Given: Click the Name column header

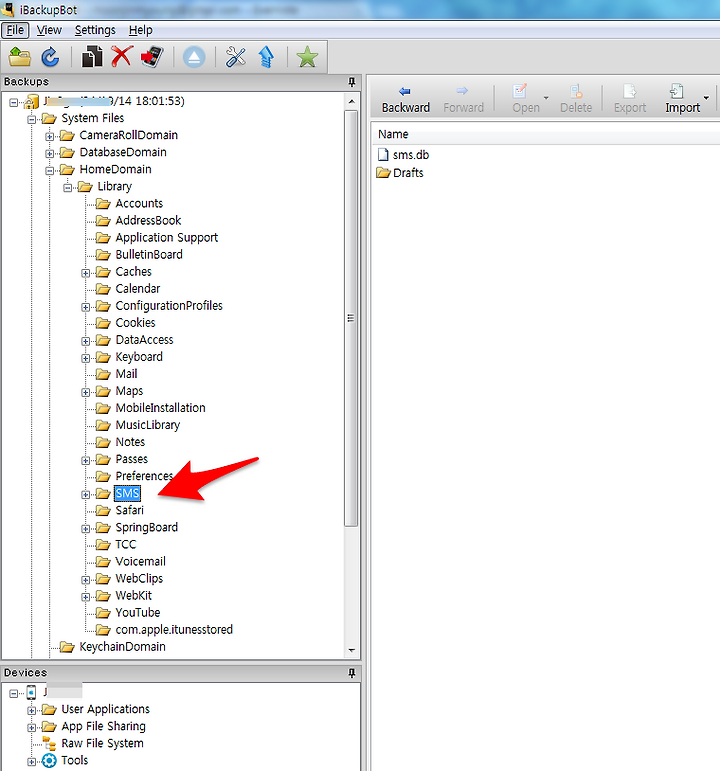Looking at the screenshot, I should (546, 134).
